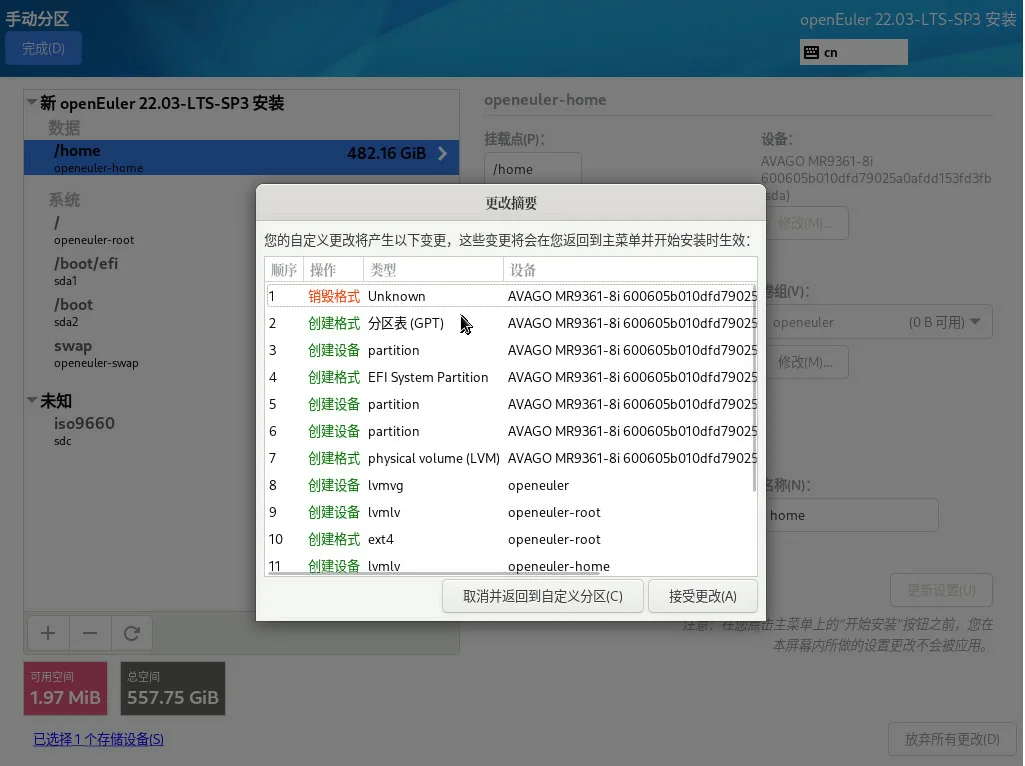The height and width of the screenshot is (766, 1025).
Task: Select row 6 创建设备 partition
Action: [x=510, y=431]
